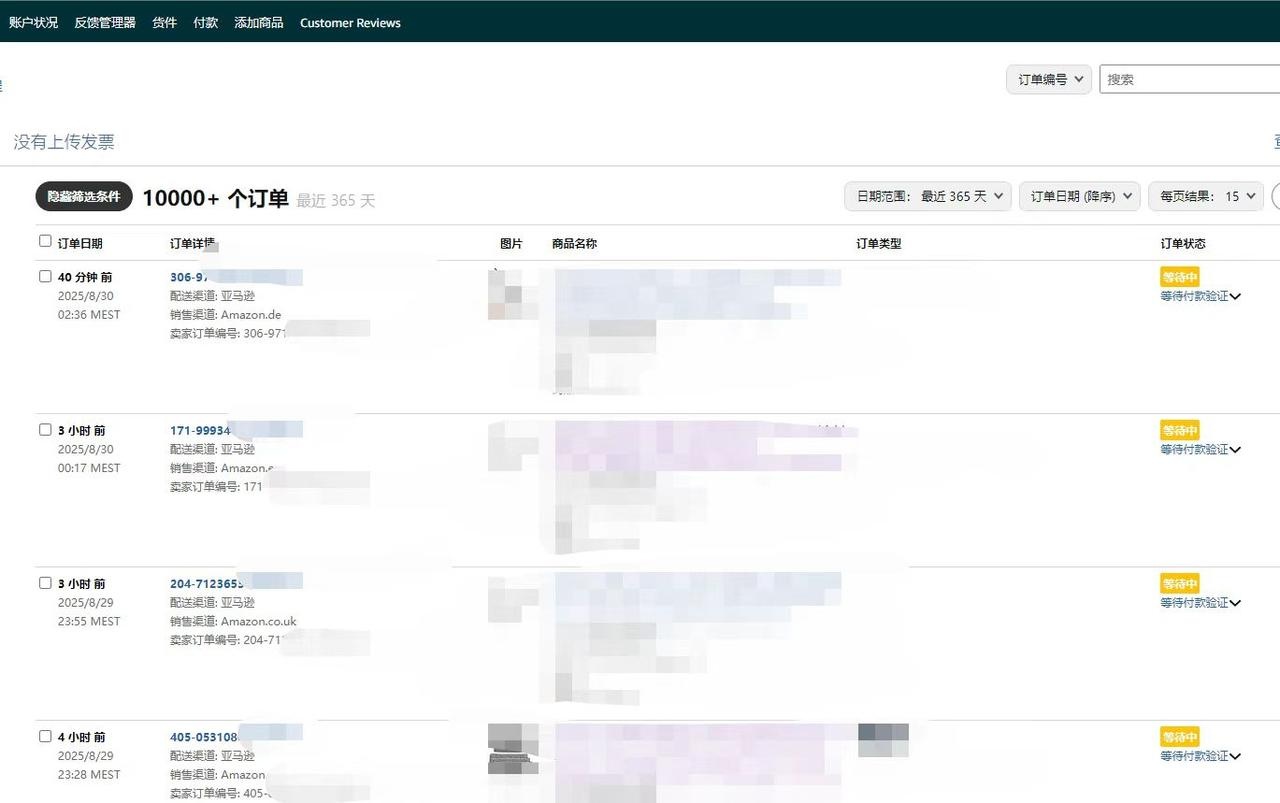Tick the select-all checkbox beside 订单日期
Image resolution: width=1280 pixels, height=803 pixels.
tap(45, 241)
